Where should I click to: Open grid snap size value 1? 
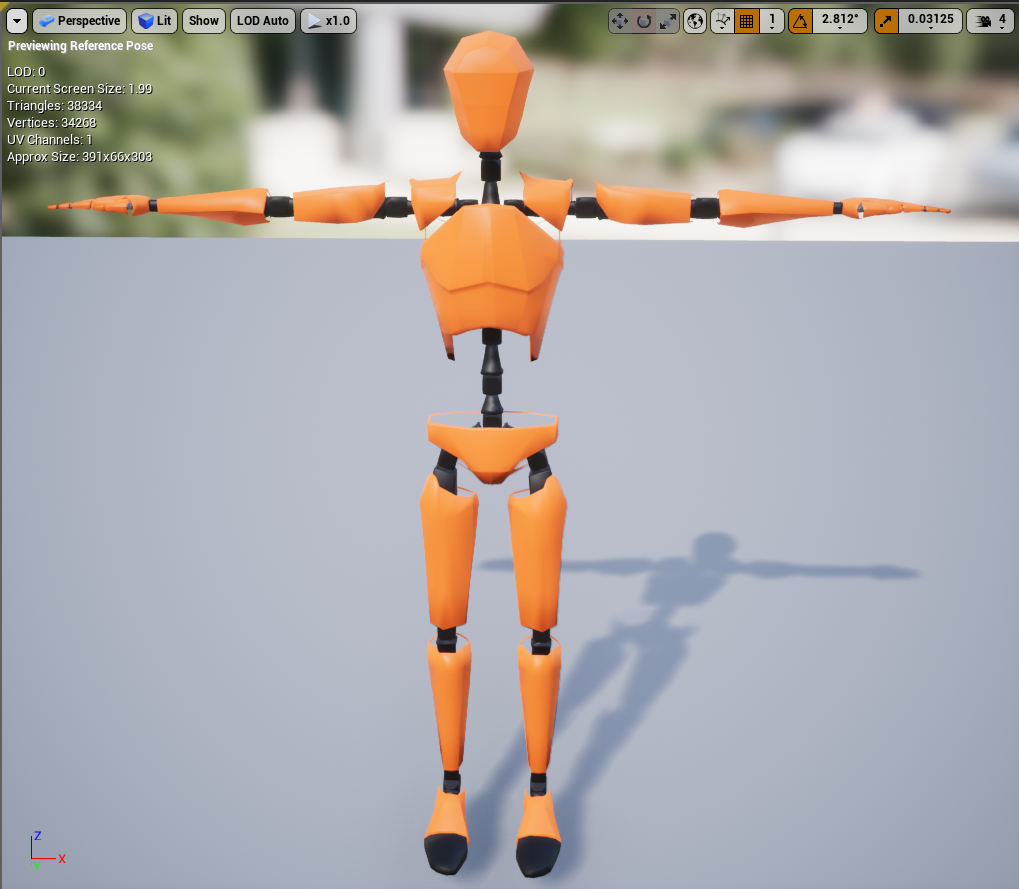[x=772, y=21]
